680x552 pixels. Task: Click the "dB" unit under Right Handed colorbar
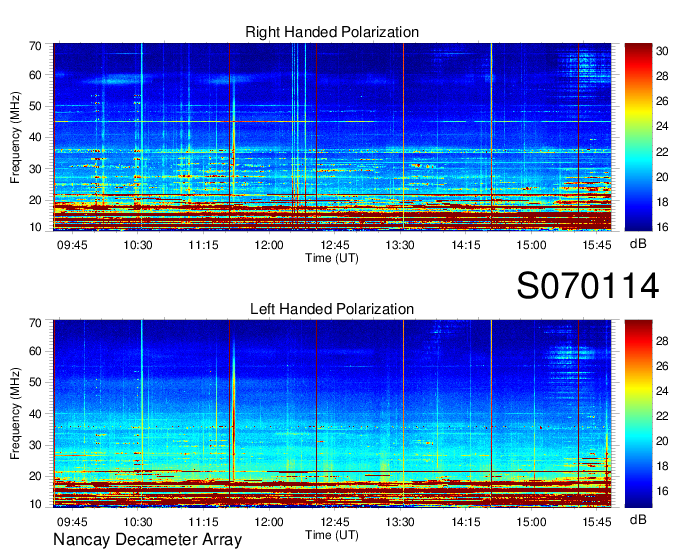pos(638,244)
